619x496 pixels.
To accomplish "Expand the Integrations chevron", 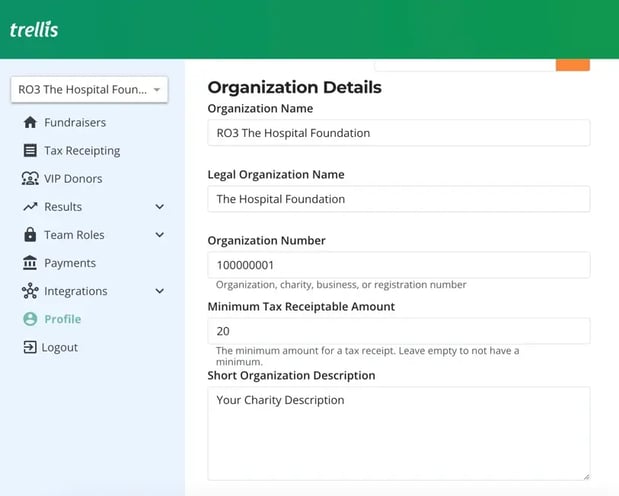I will [x=159, y=291].
